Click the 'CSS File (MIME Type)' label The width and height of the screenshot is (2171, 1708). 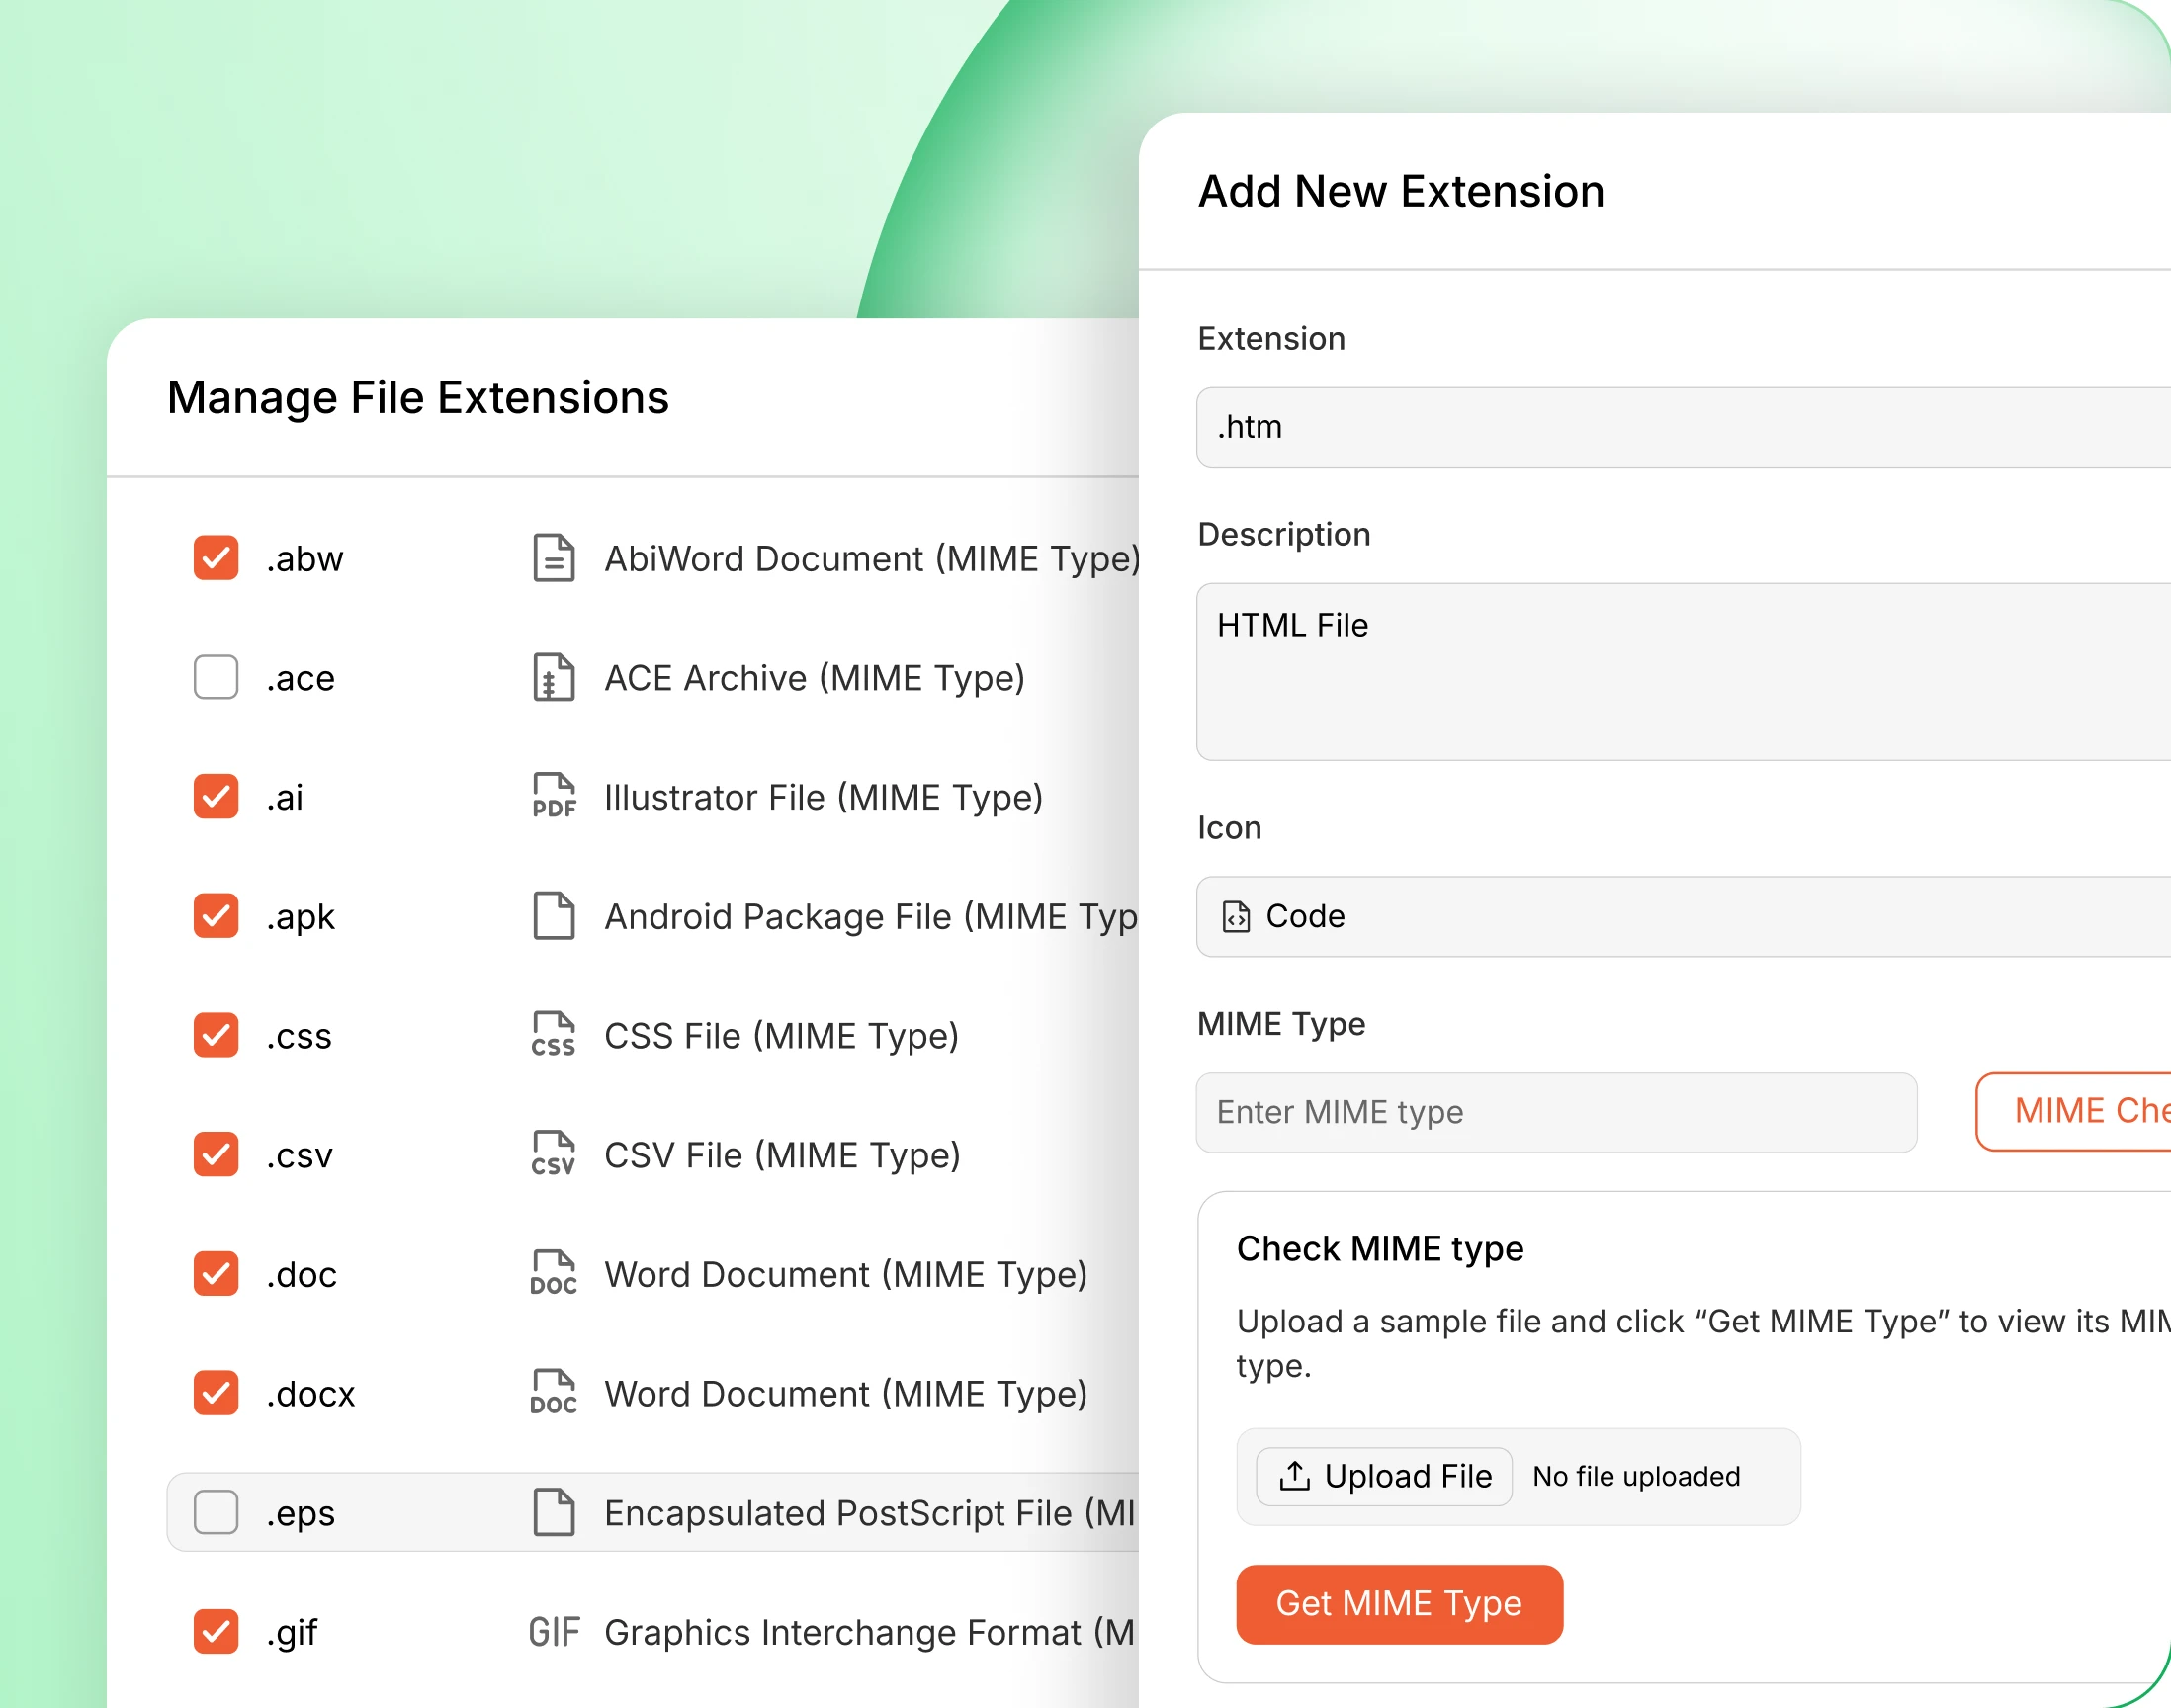[x=782, y=1036]
